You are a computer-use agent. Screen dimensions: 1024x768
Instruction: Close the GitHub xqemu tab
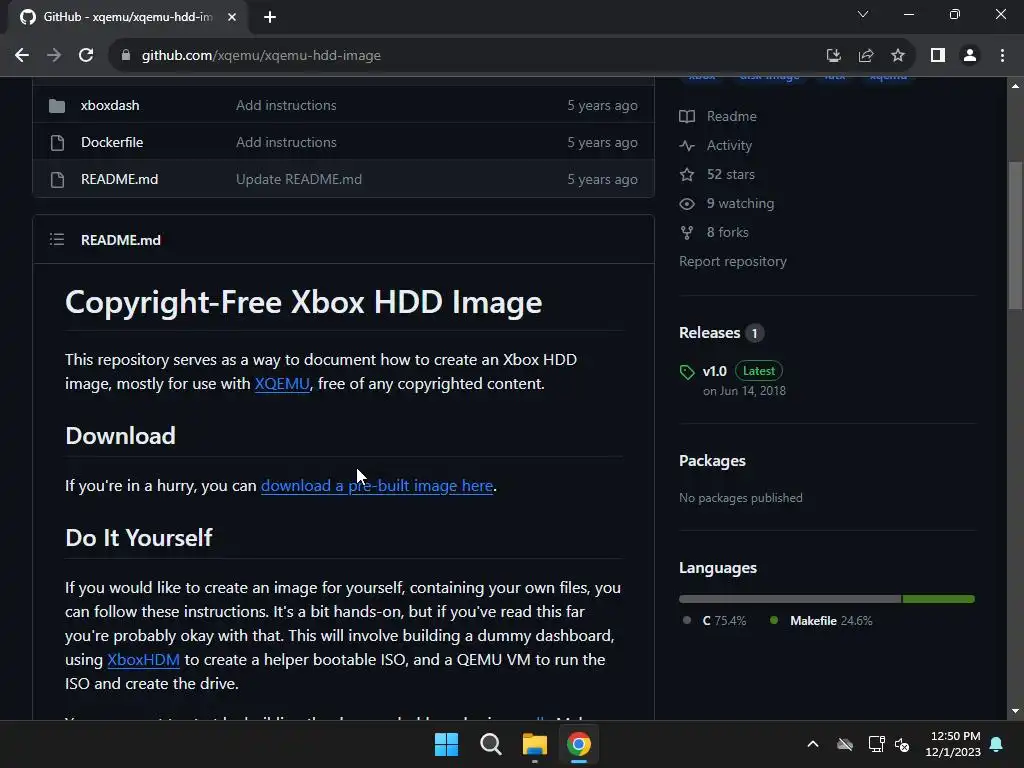[232, 17]
